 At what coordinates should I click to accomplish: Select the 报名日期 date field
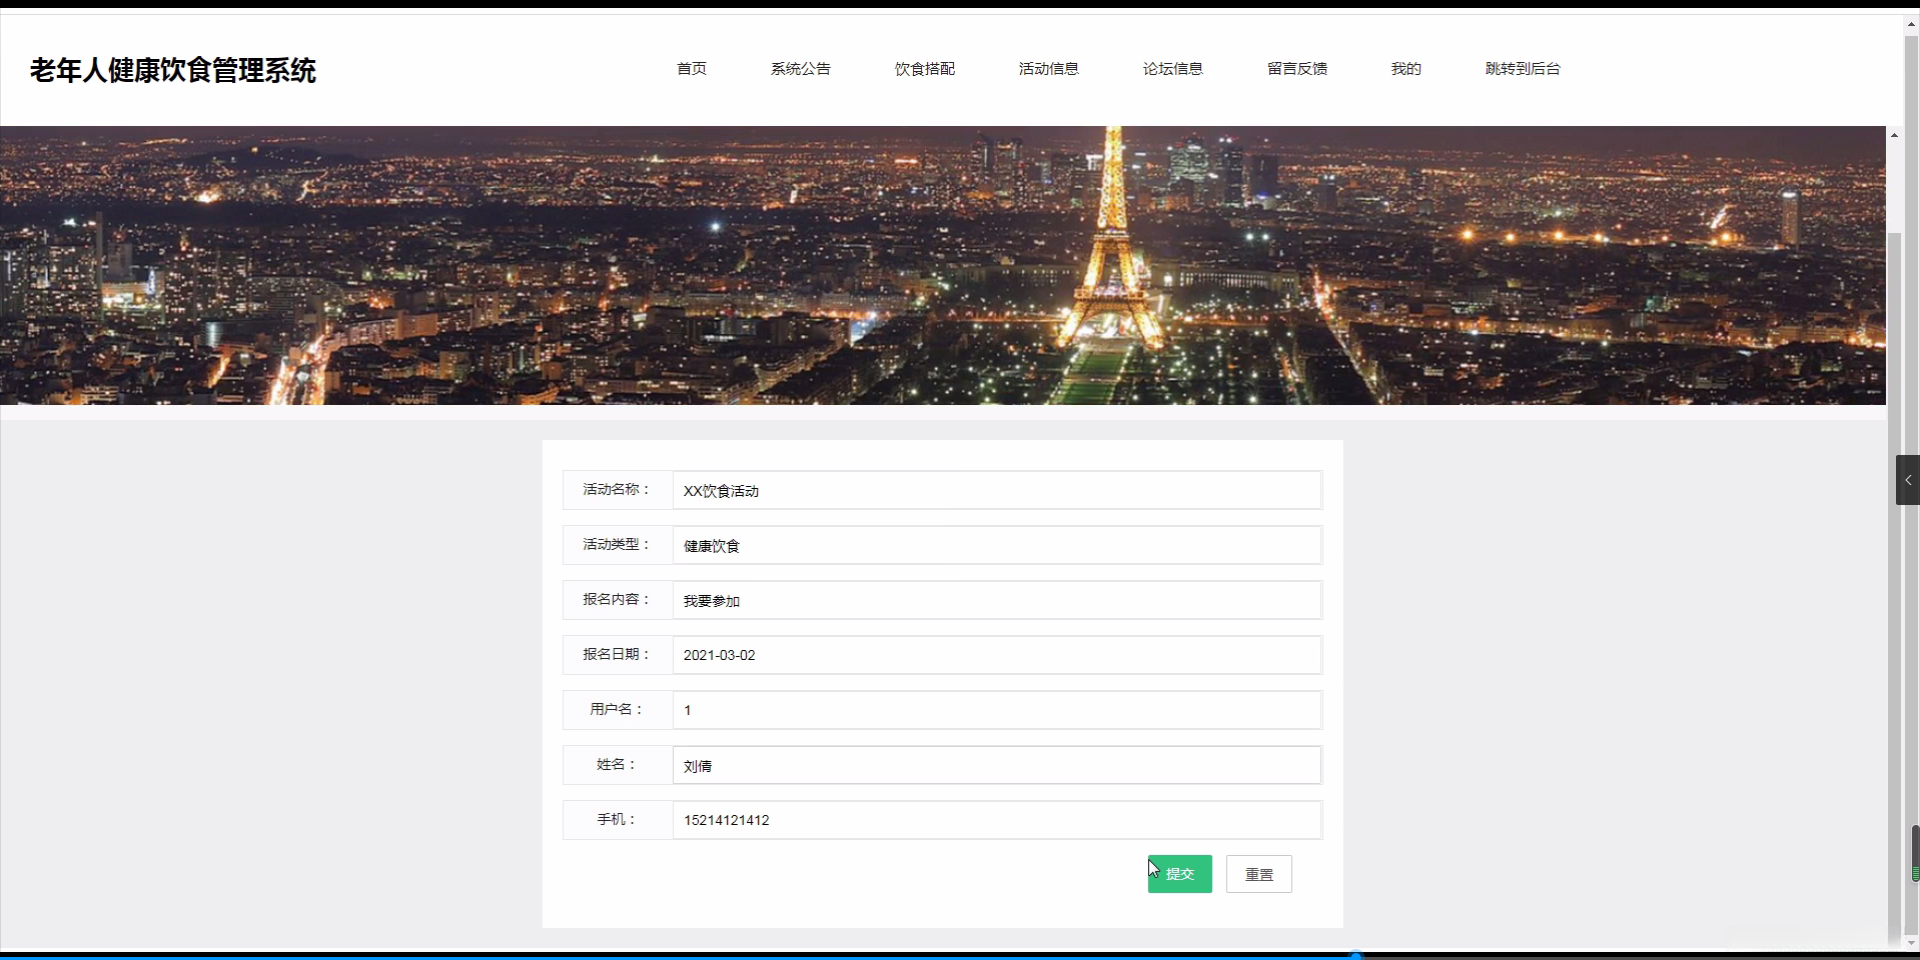(x=997, y=655)
